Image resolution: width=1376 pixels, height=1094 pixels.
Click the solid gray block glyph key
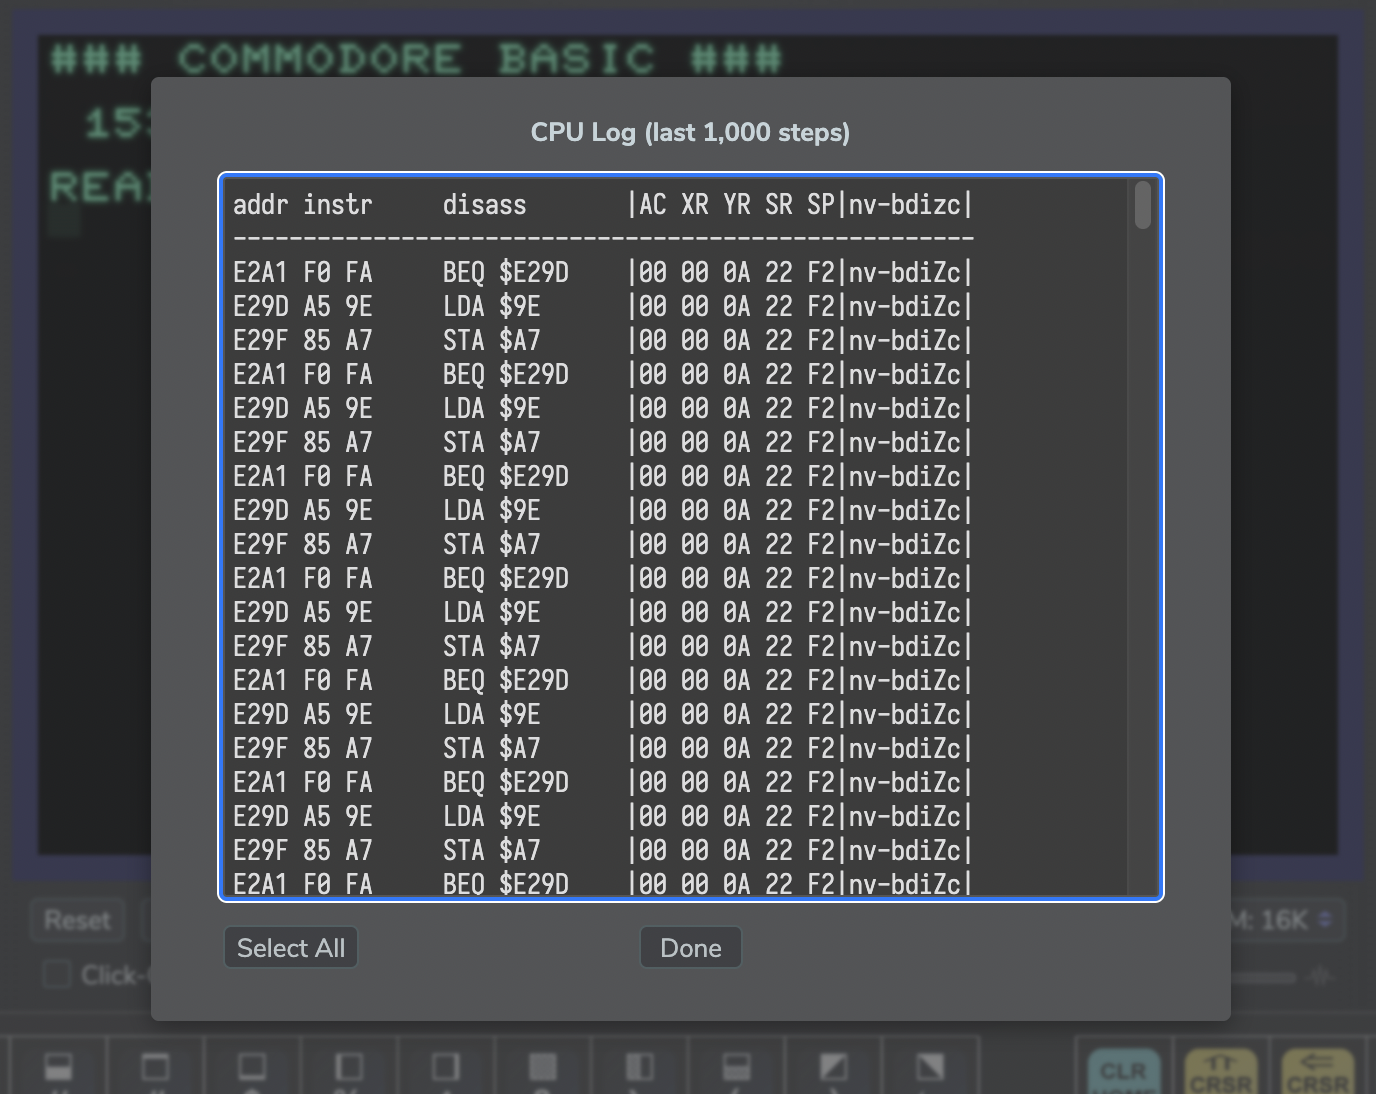(543, 1066)
